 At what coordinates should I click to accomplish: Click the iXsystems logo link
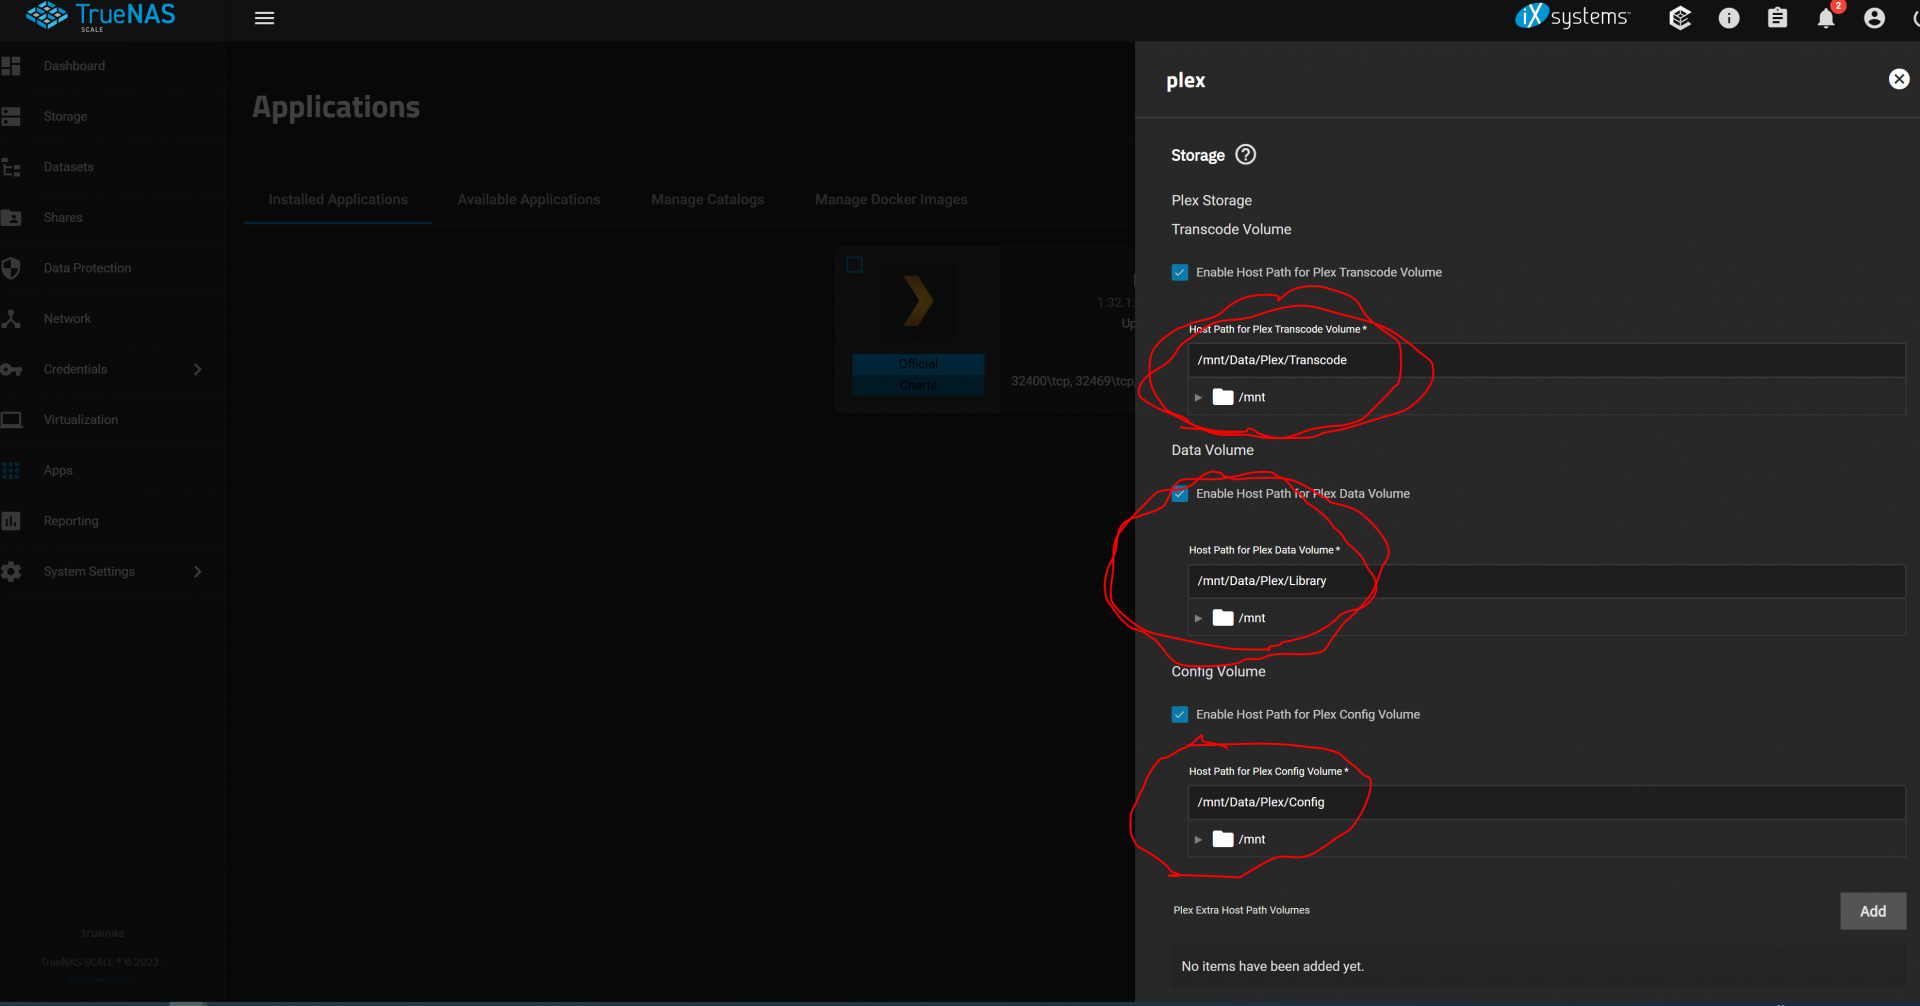1573,16
